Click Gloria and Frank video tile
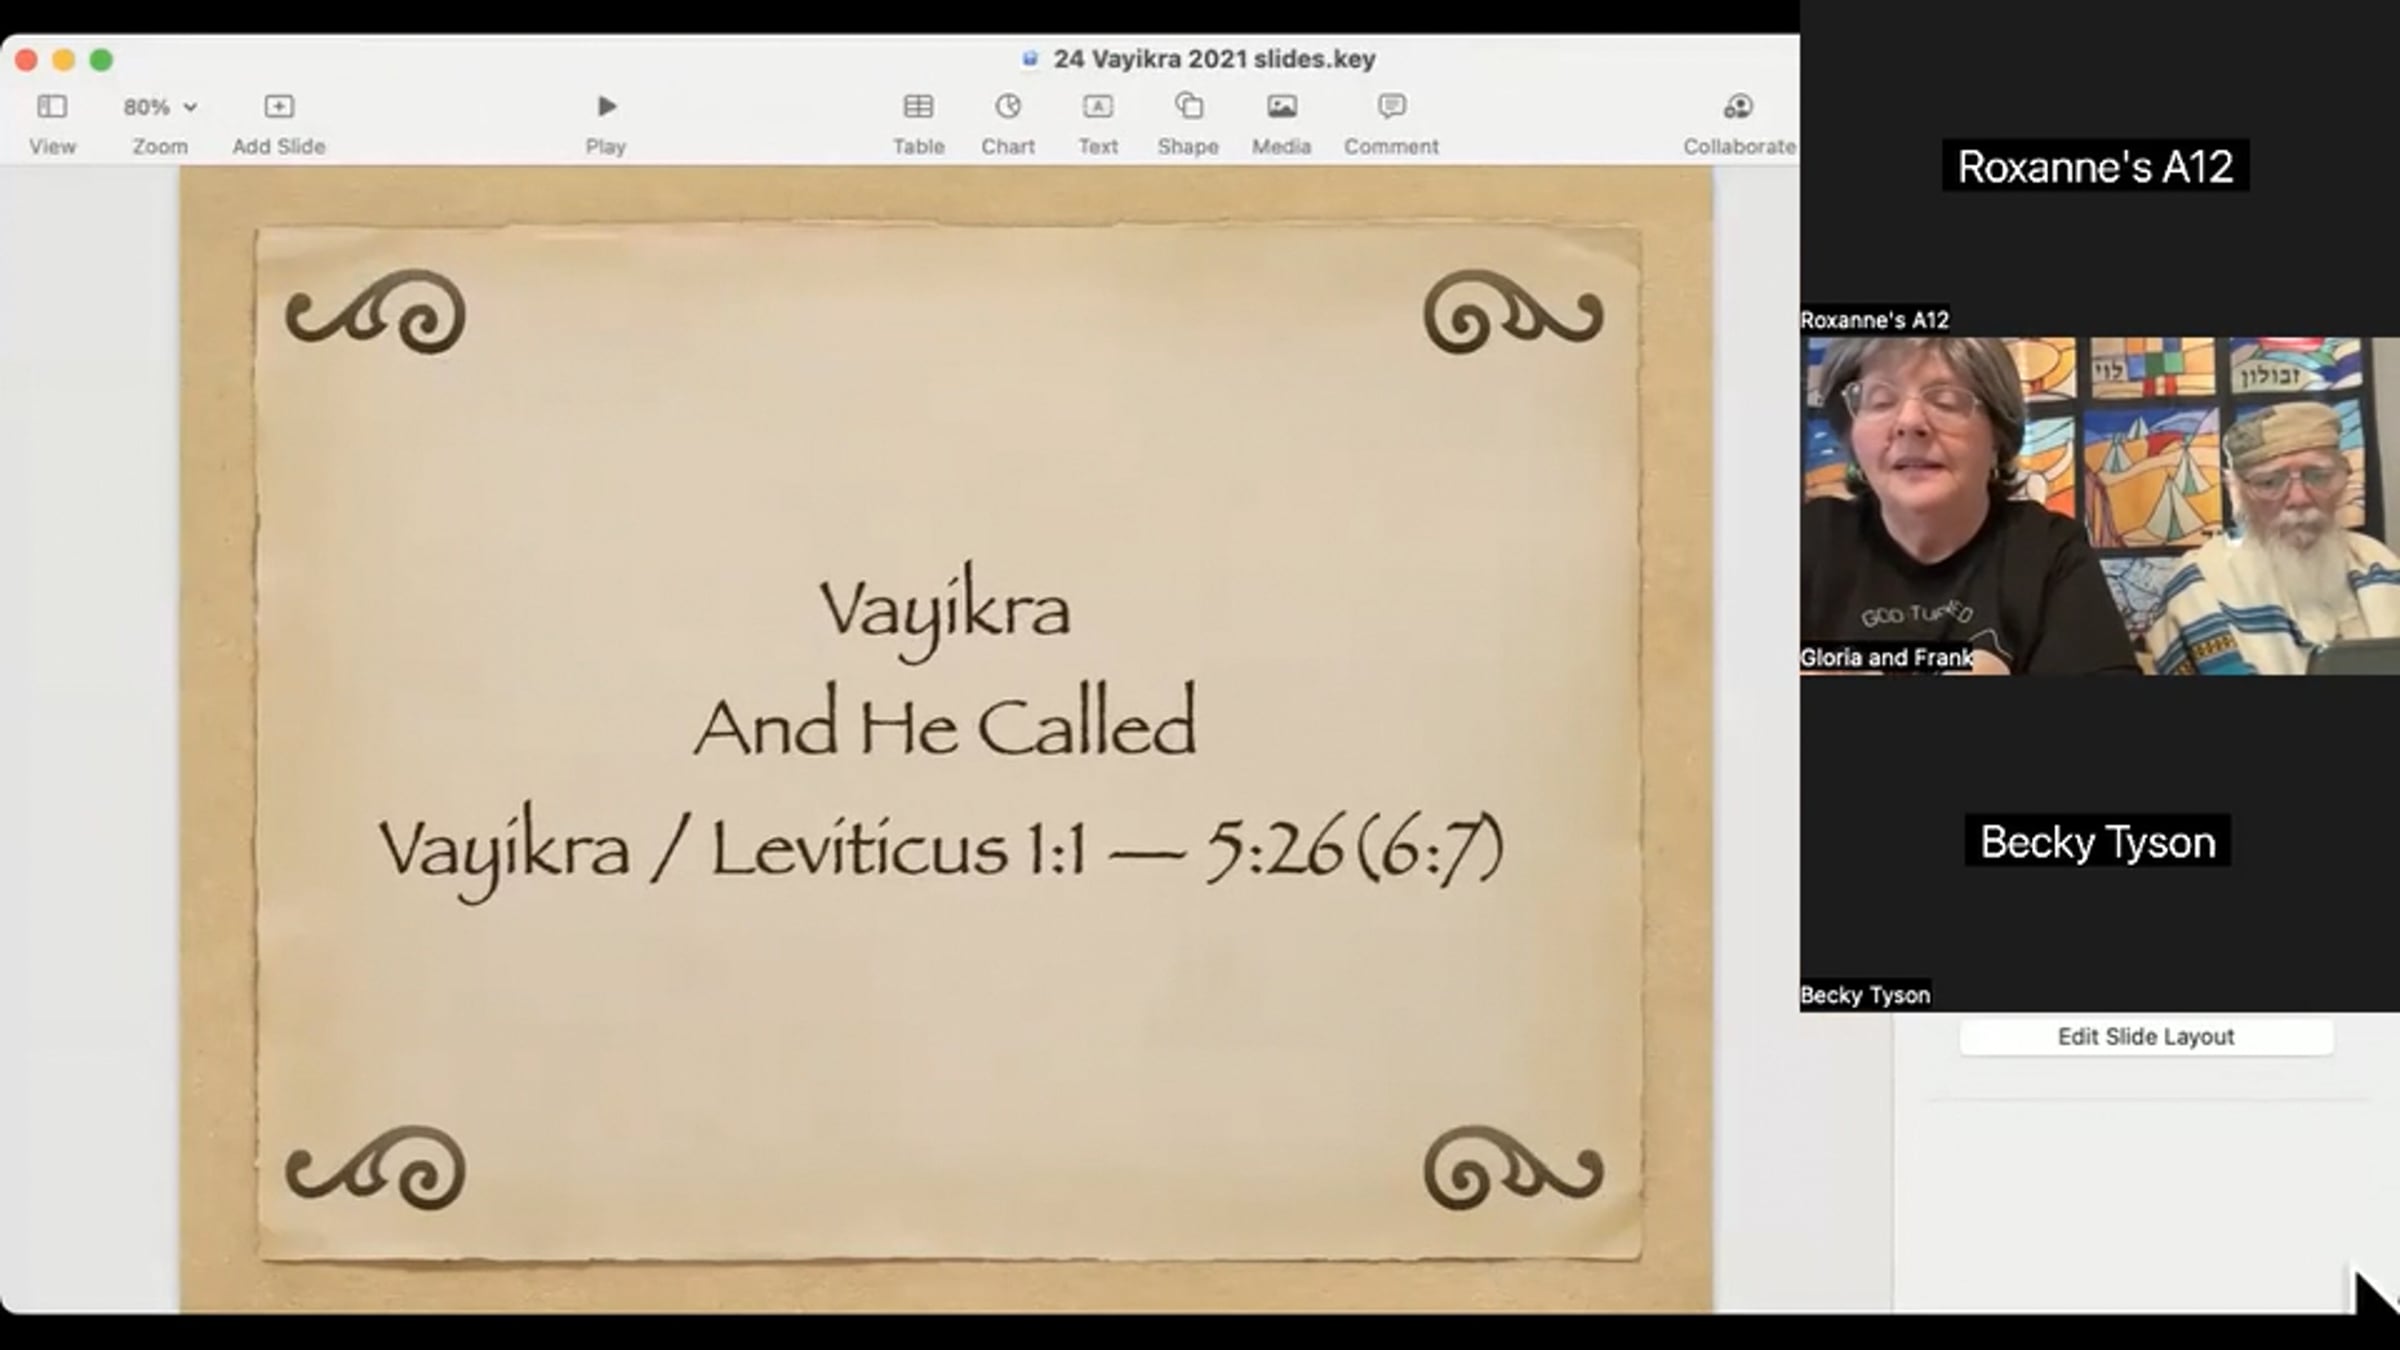Image resolution: width=2400 pixels, height=1350 pixels. tap(2100, 505)
